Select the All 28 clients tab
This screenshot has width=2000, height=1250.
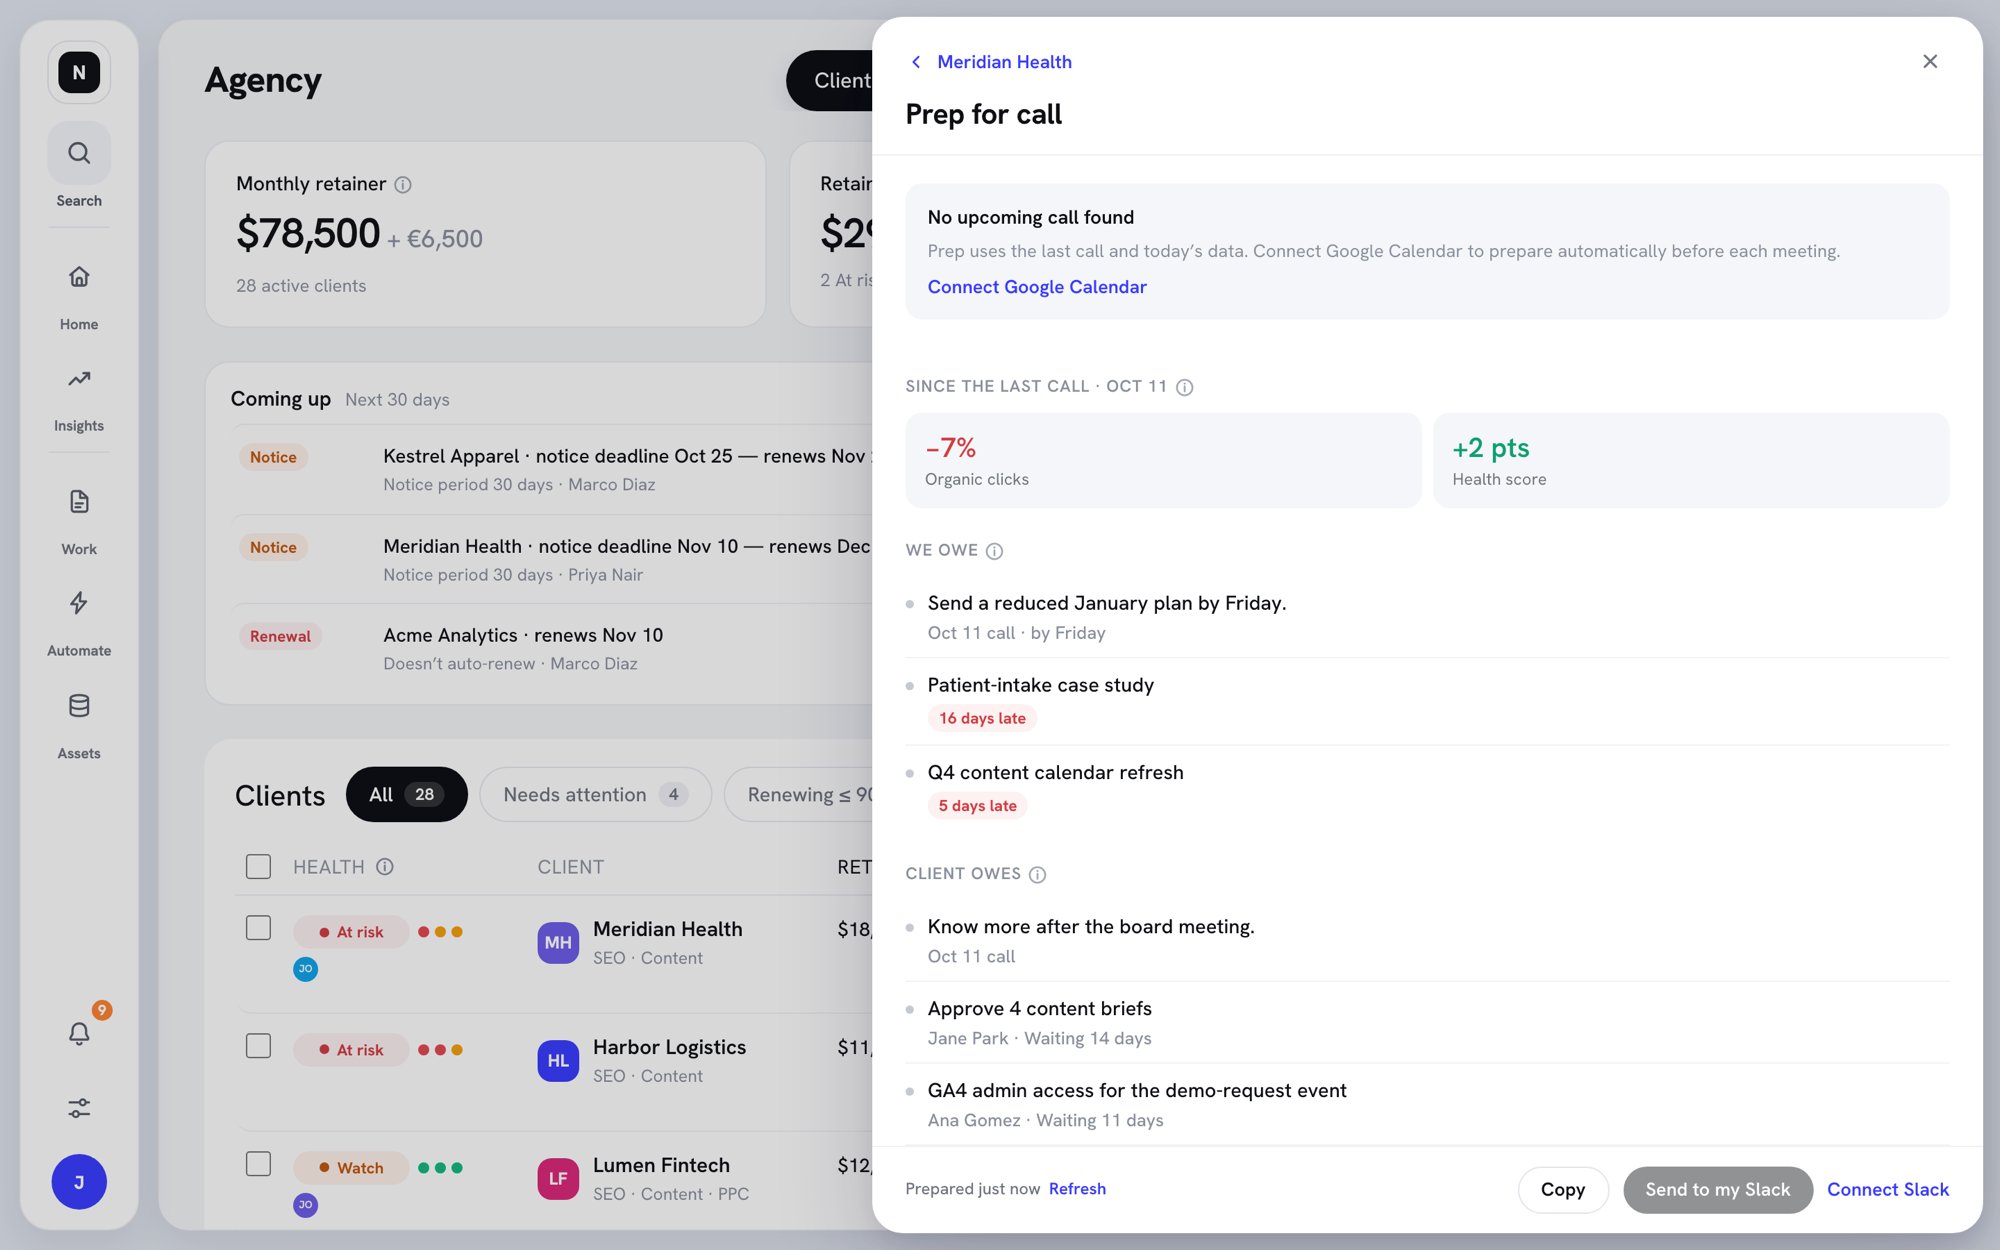[x=406, y=795]
